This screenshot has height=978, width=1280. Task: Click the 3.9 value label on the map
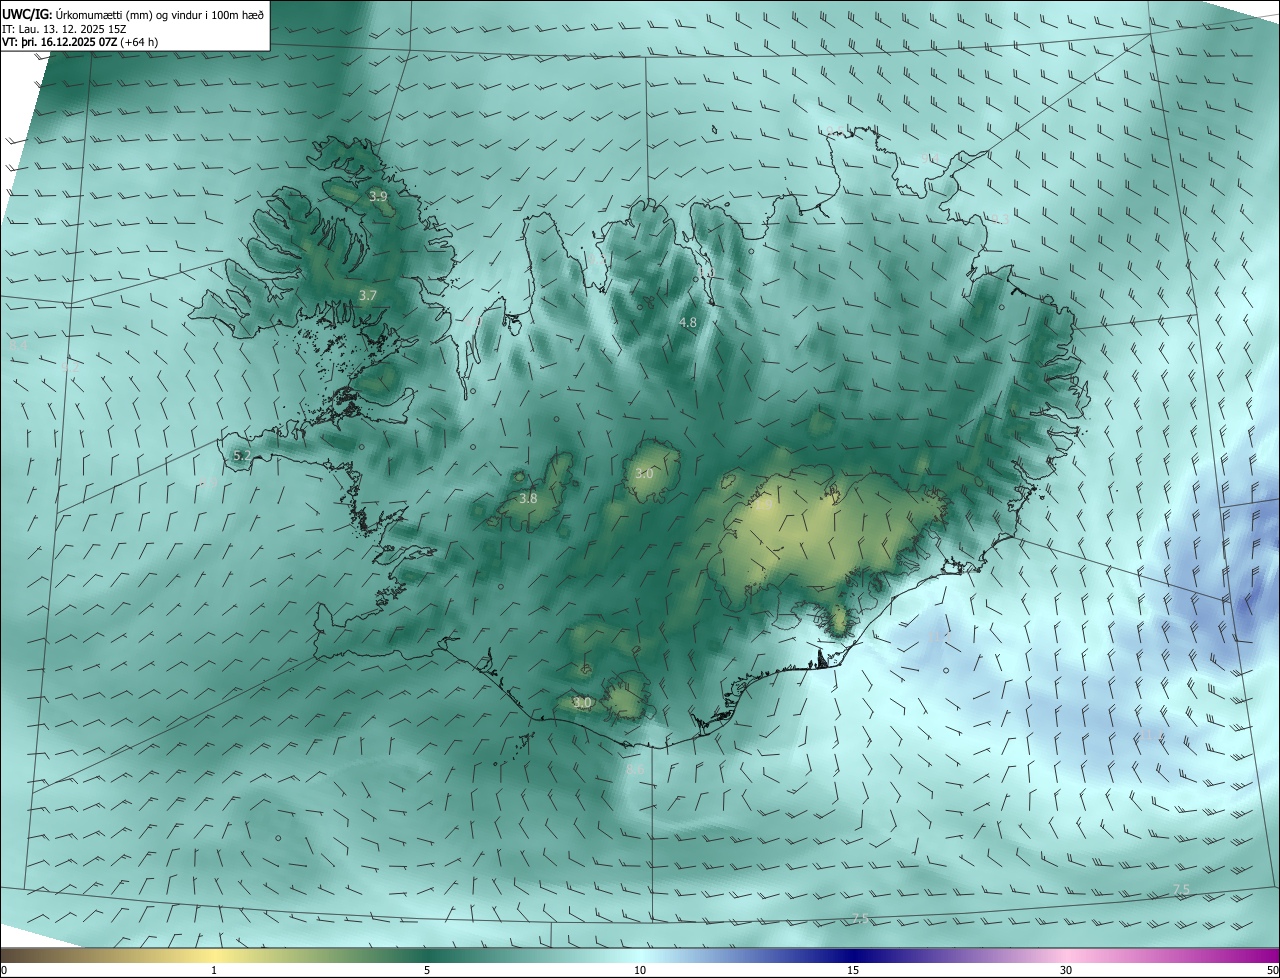point(378,197)
